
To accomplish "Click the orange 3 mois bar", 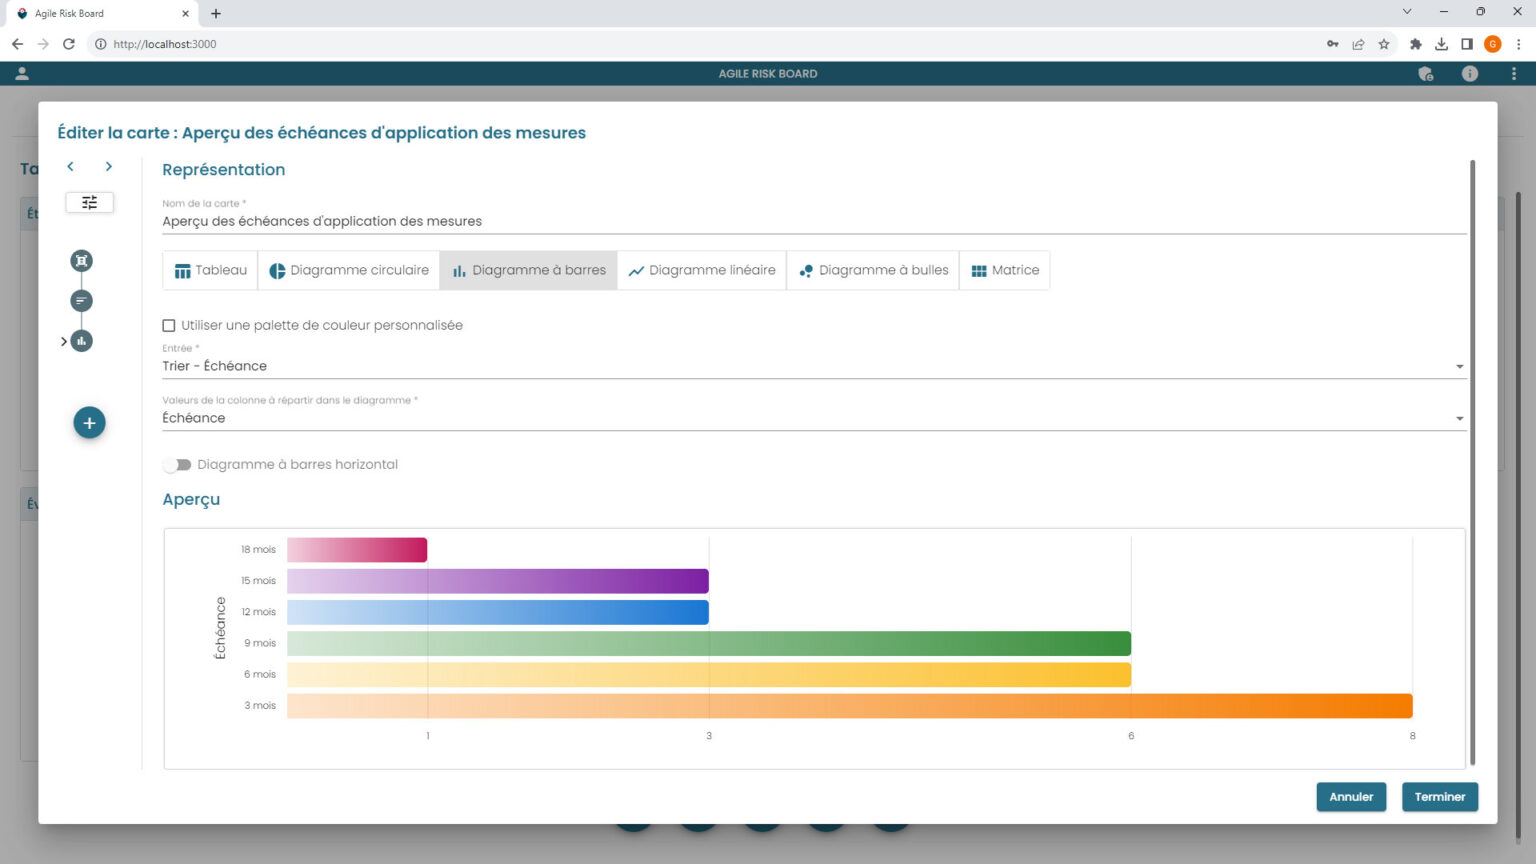I will (x=849, y=706).
